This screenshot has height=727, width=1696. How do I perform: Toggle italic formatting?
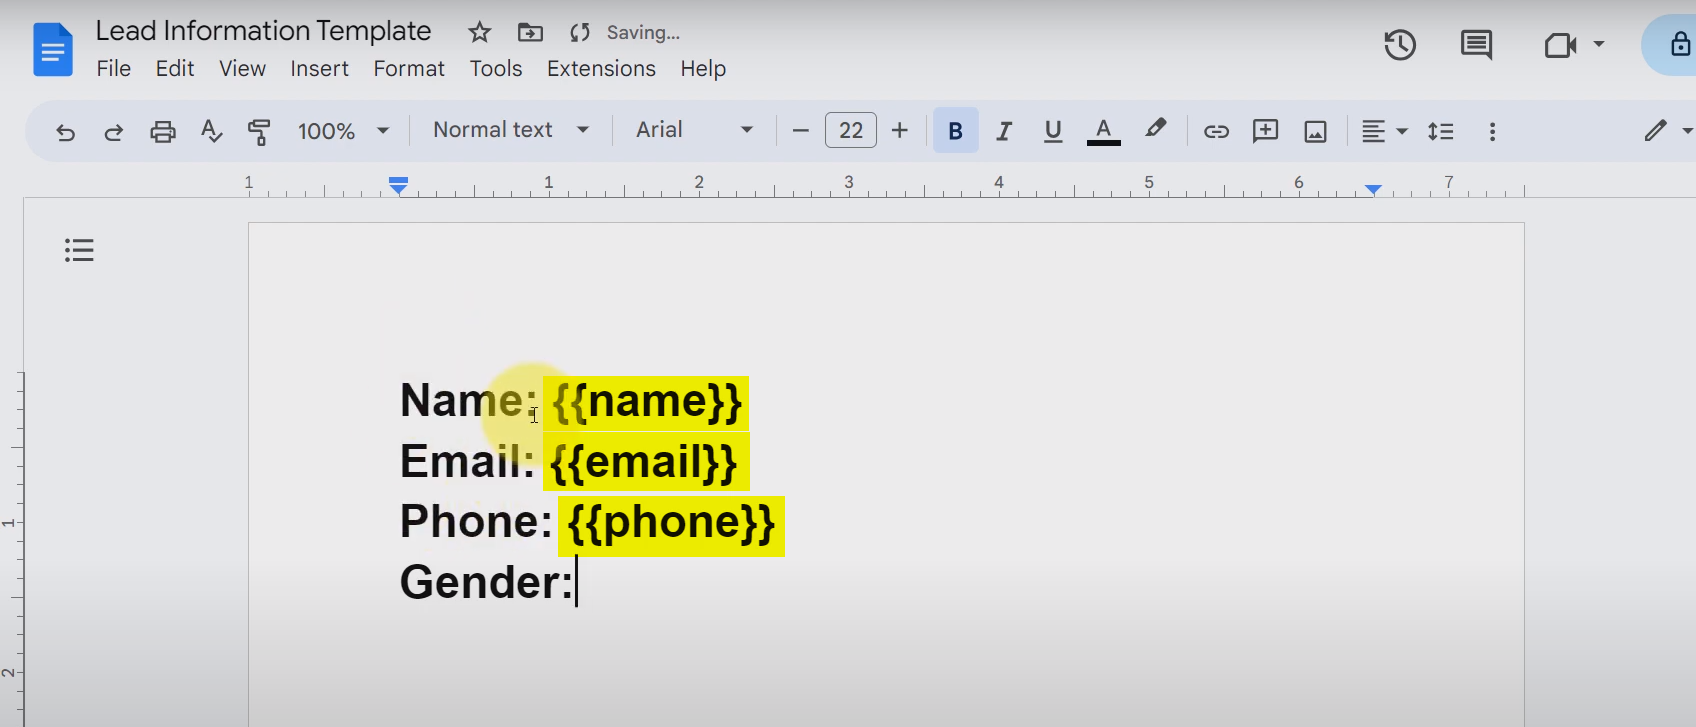tap(1004, 131)
